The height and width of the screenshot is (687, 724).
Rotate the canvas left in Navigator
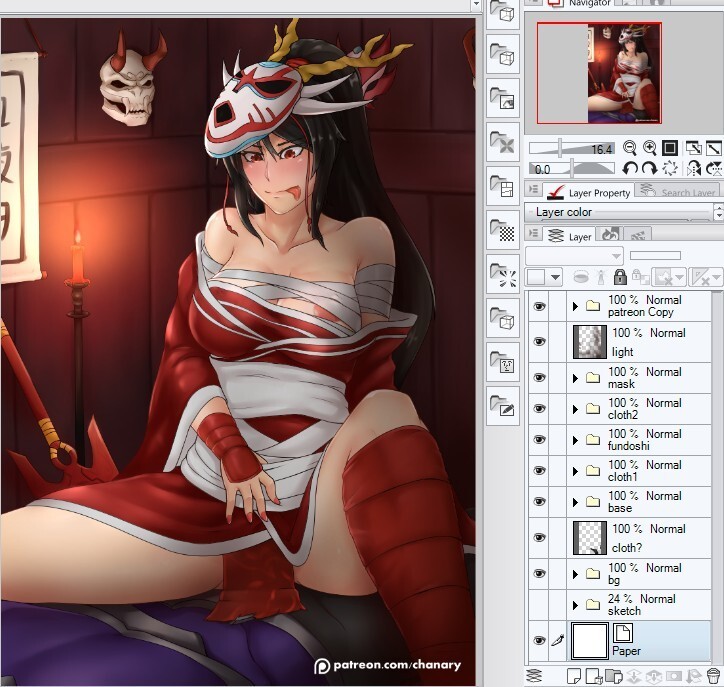629,168
